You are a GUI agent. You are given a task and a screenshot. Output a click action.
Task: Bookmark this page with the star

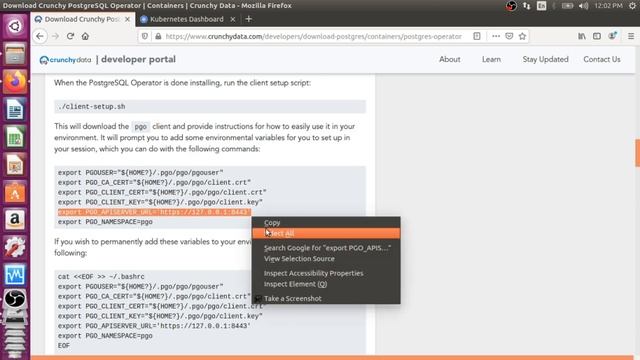click(x=522, y=36)
